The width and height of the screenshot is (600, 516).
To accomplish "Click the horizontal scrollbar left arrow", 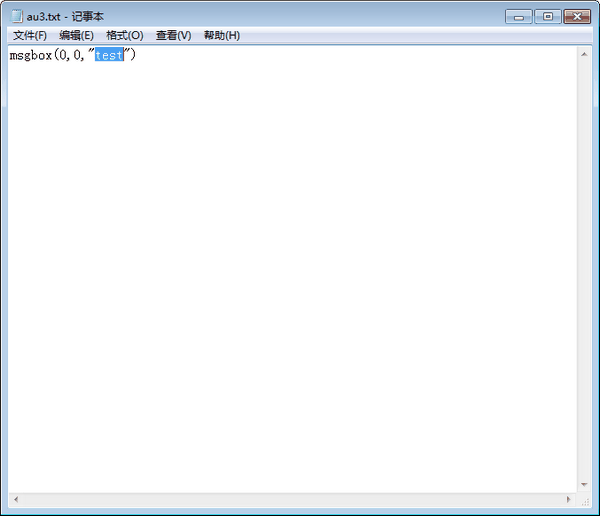I will pos(16,500).
